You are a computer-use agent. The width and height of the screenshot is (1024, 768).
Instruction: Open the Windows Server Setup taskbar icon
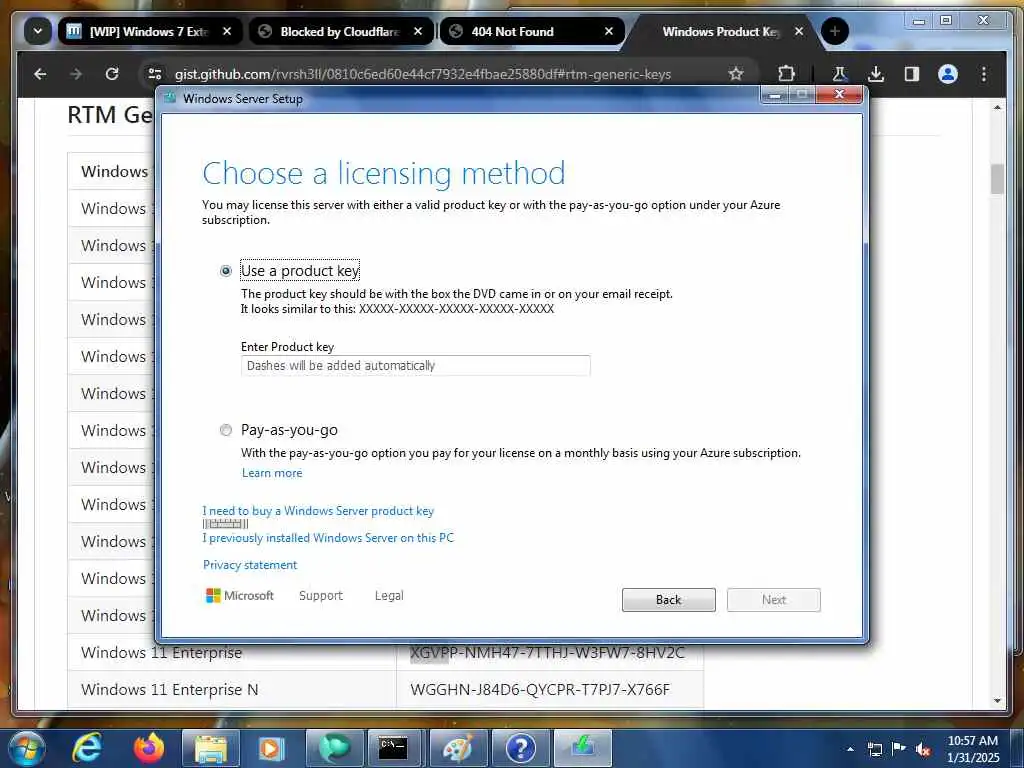coord(583,748)
